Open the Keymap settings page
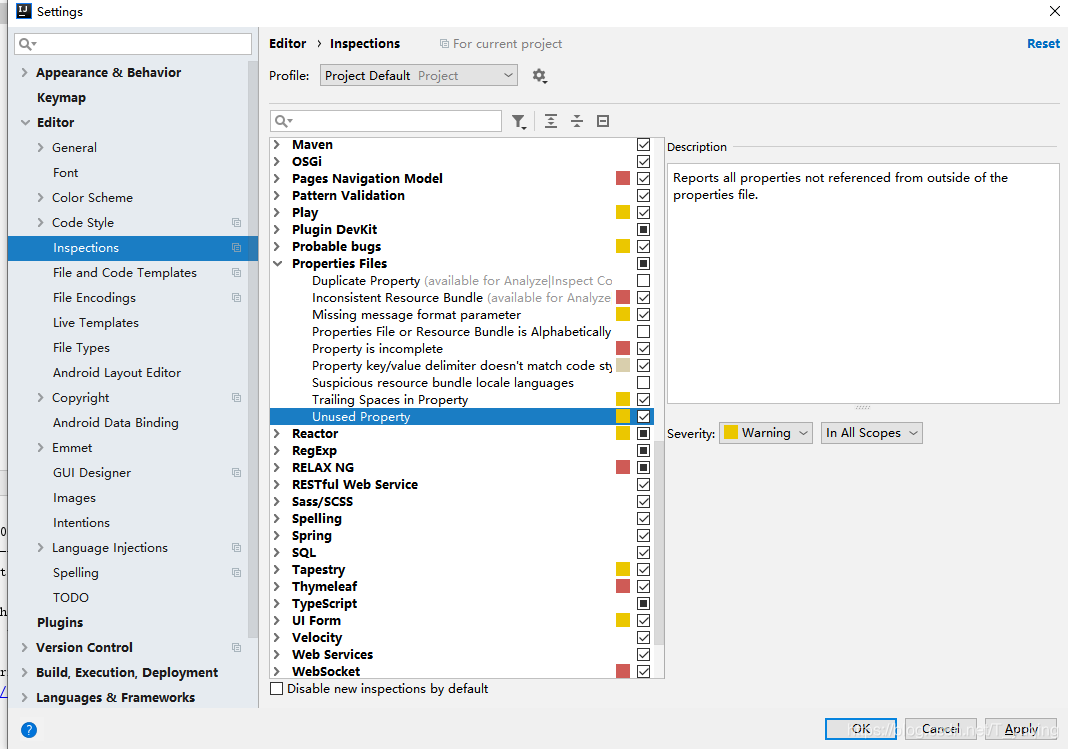1068x749 pixels. point(61,97)
